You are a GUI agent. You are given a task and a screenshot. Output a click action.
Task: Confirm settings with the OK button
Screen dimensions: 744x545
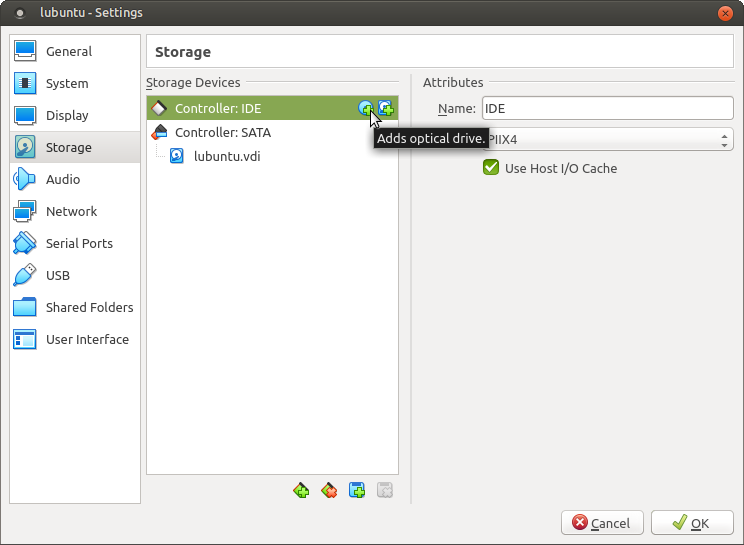point(692,523)
